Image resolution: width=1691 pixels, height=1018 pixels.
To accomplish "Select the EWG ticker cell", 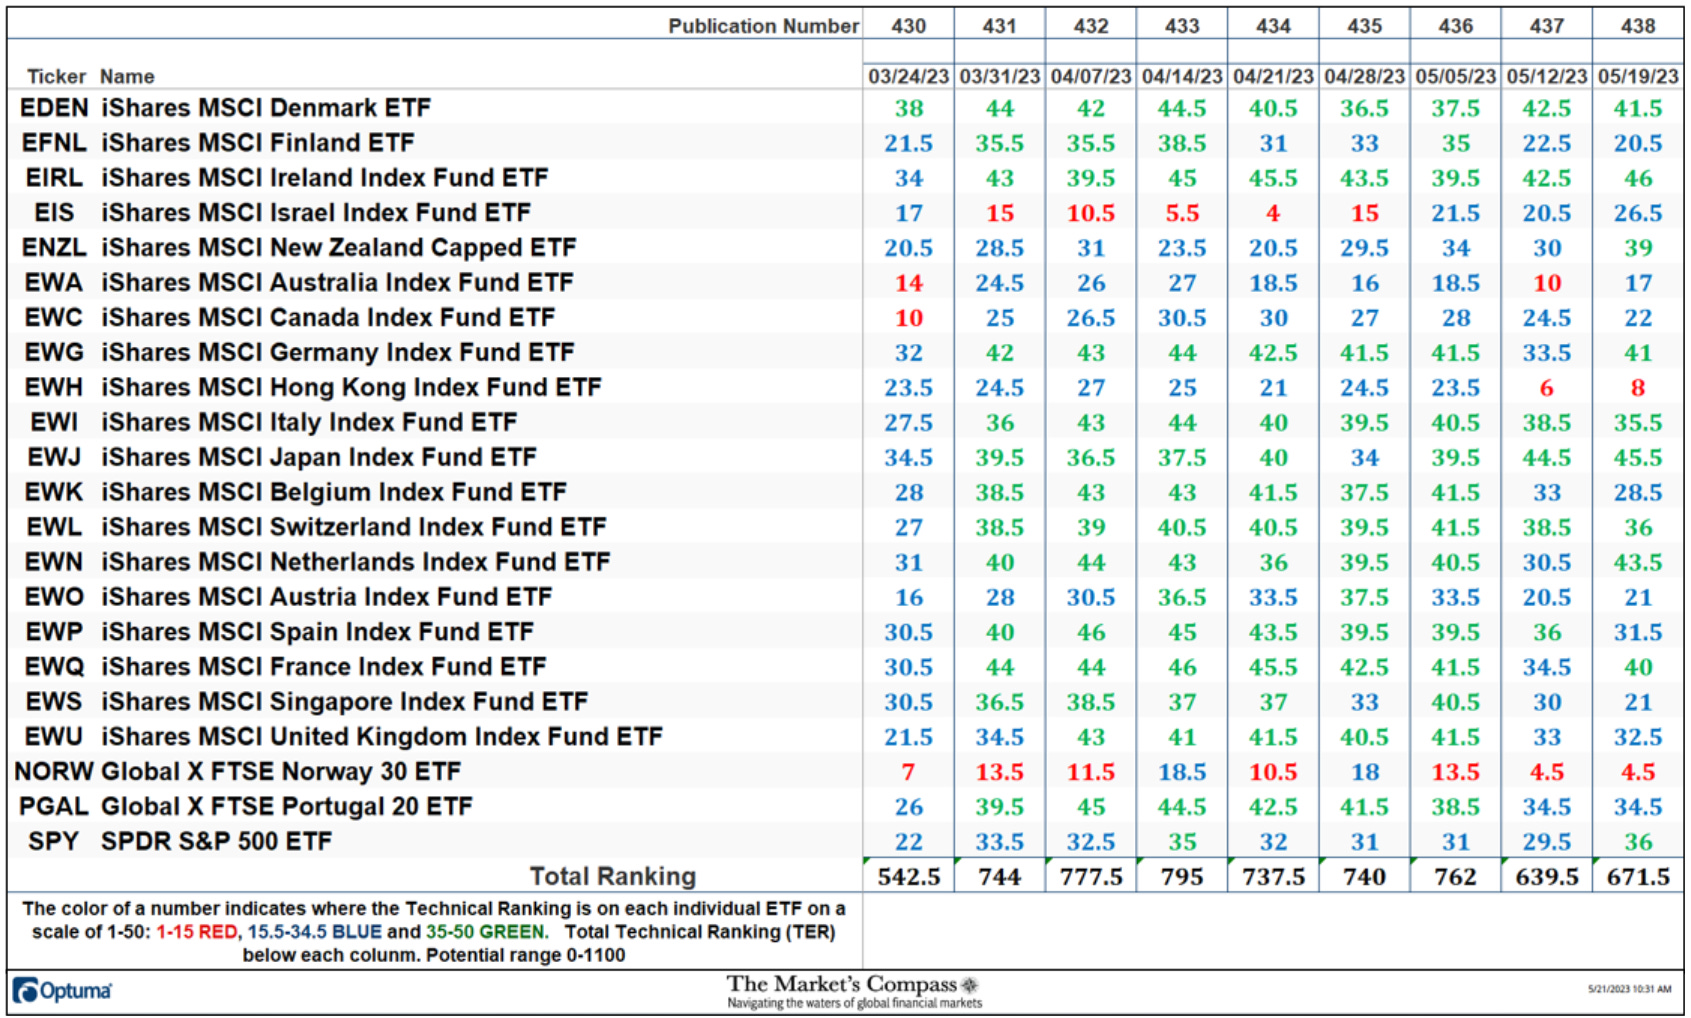I will tap(54, 353).
